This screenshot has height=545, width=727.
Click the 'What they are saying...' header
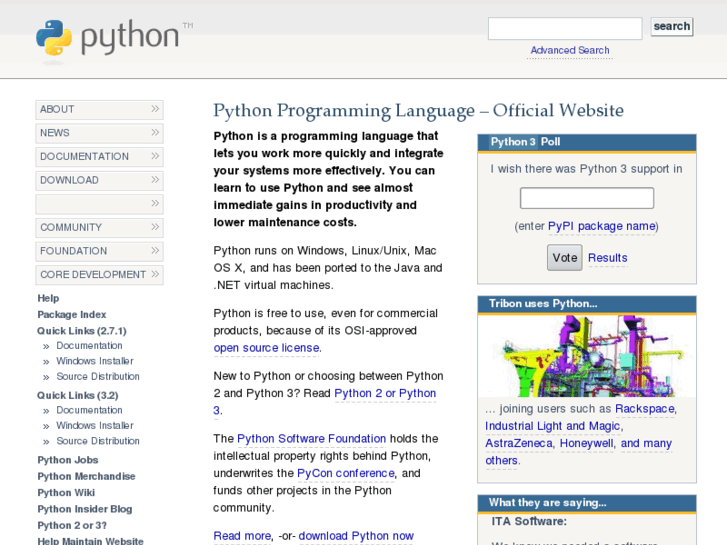pyautogui.click(x=587, y=503)
